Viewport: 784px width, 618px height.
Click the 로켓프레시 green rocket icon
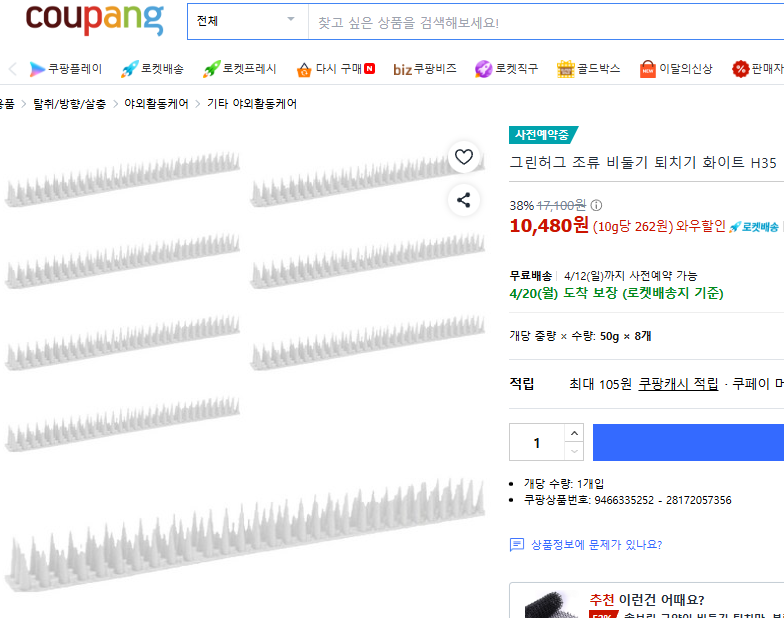211,69
